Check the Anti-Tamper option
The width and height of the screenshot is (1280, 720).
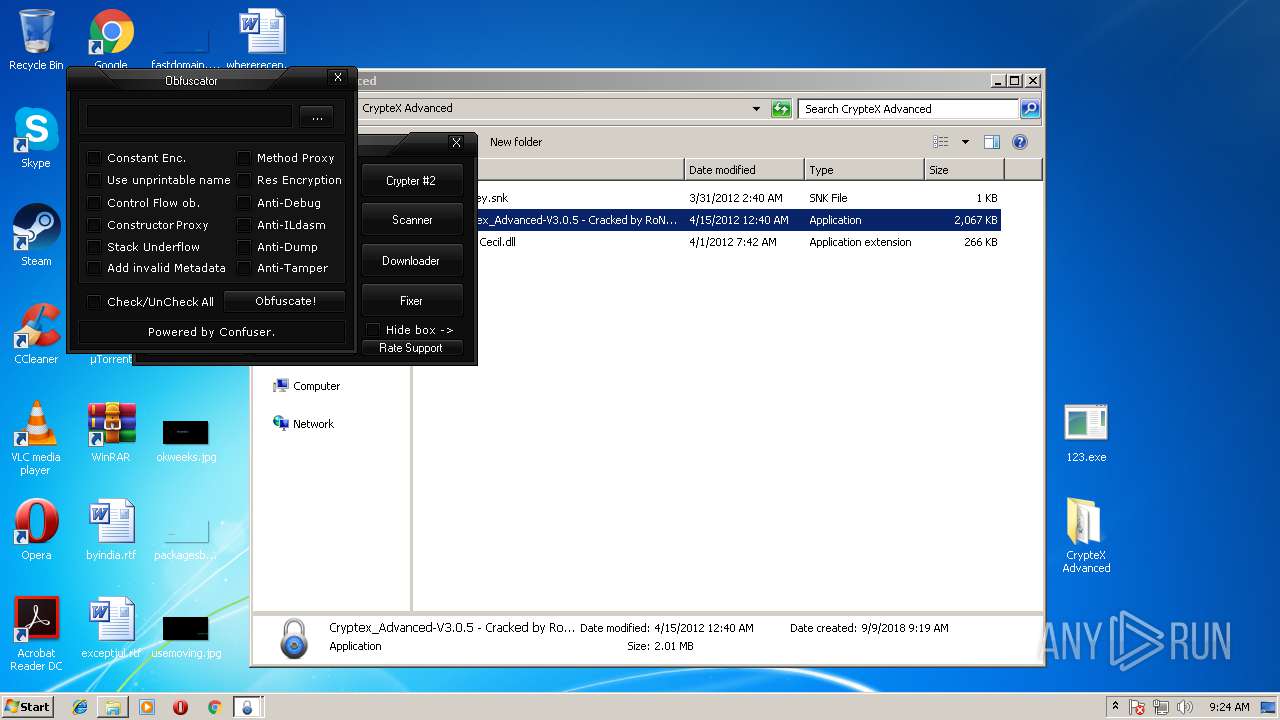(244, 268)
